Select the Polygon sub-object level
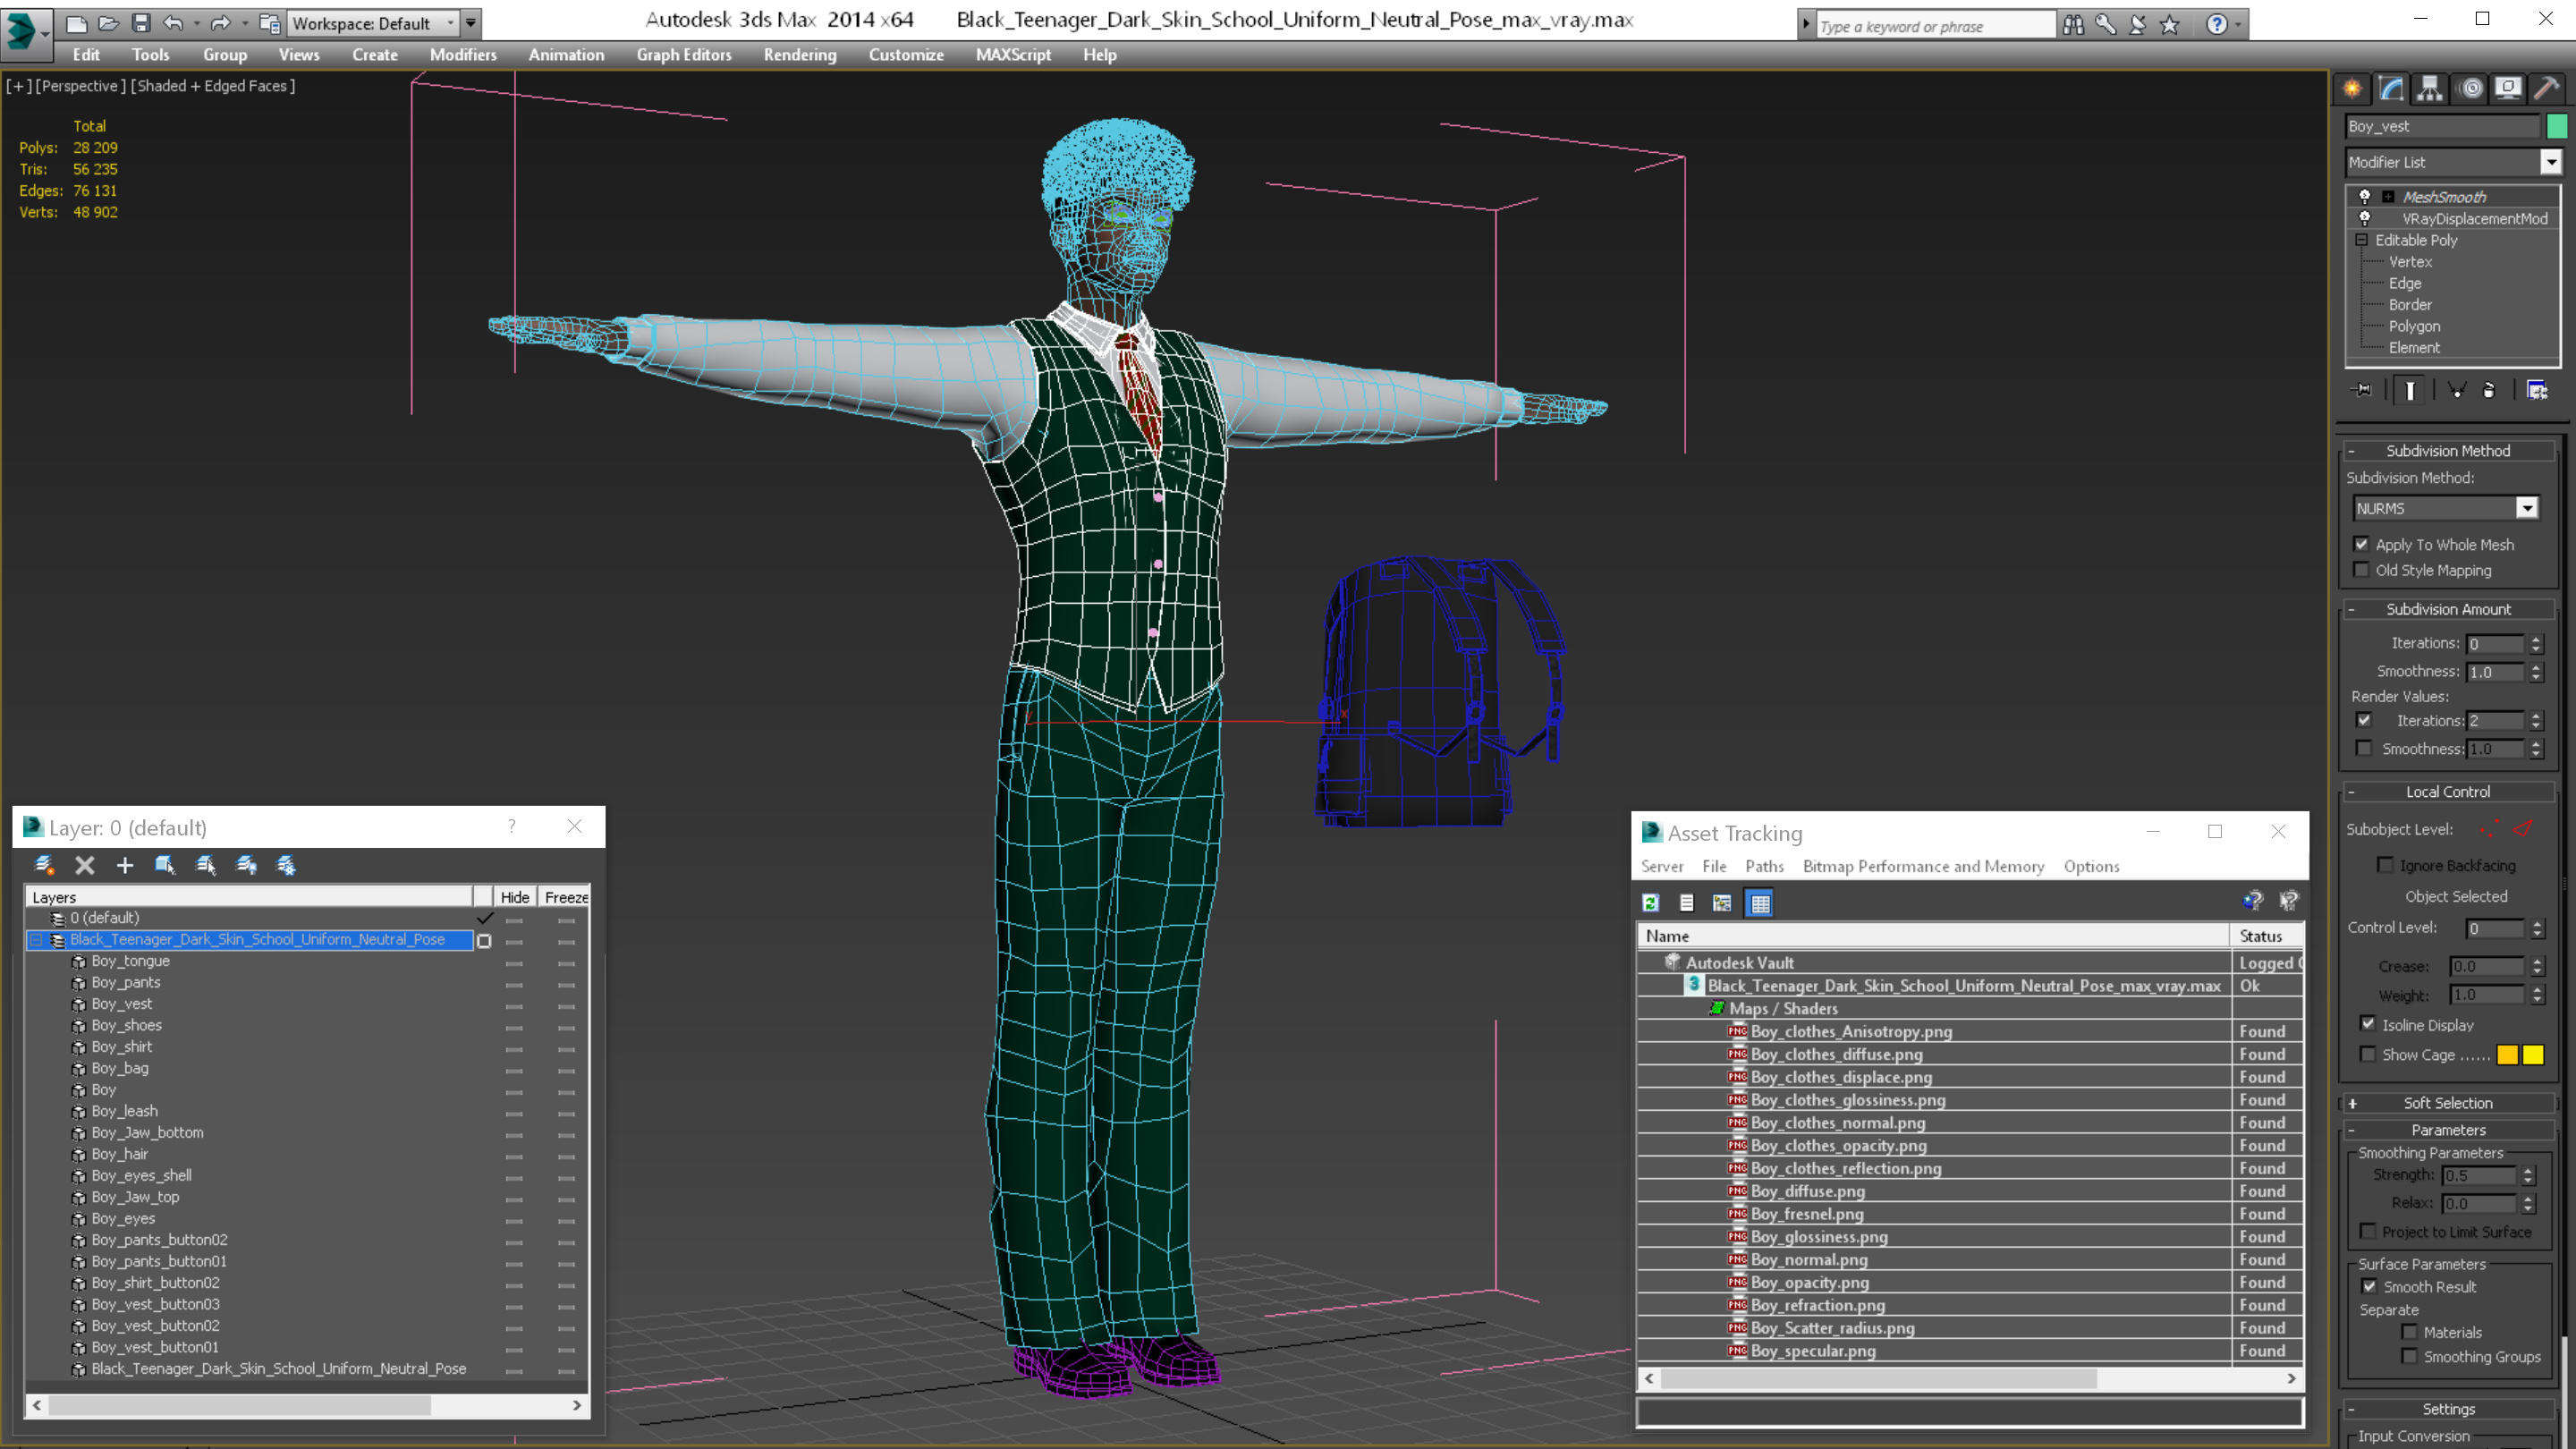Viewport: 2576px width, 1449px height. tap(2414, 326)
